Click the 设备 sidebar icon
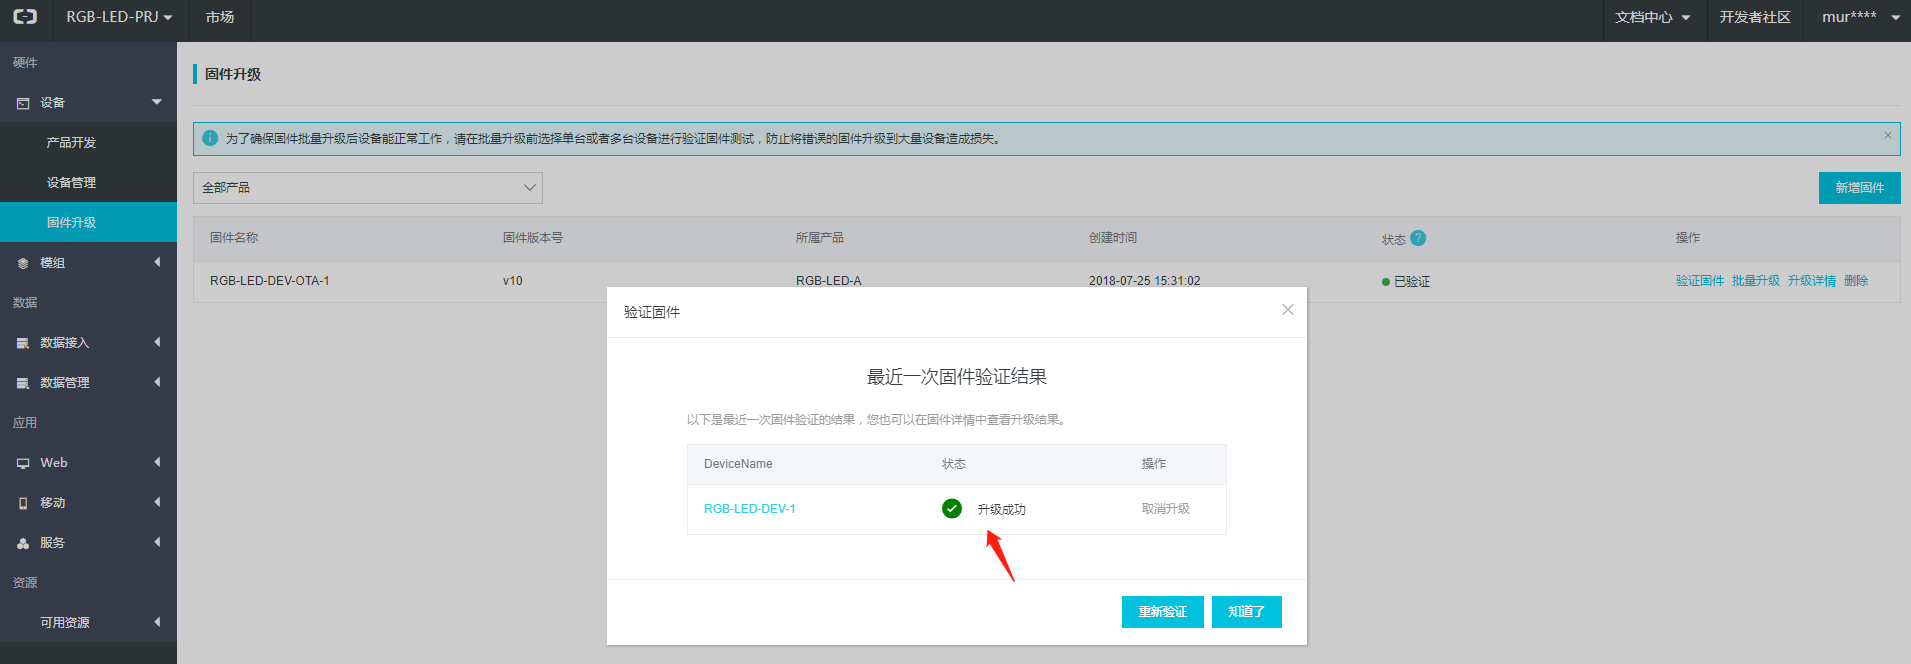This screenshot has width=1911, height=664. (x=23, y=103)
